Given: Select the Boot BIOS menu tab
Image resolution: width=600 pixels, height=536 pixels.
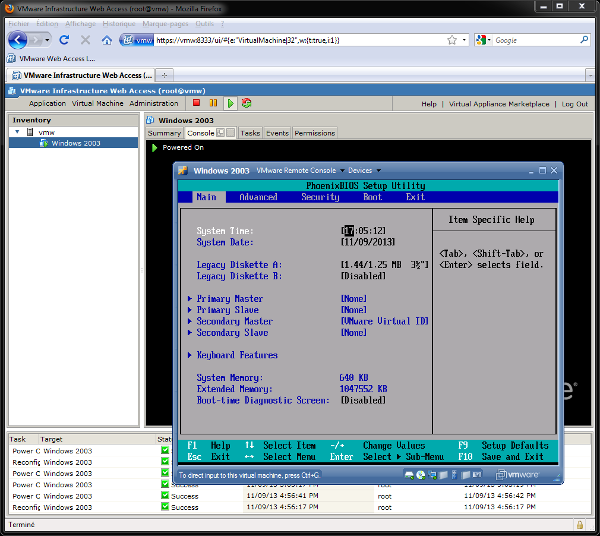Looking at the screenshot, I should pos(373,197).
